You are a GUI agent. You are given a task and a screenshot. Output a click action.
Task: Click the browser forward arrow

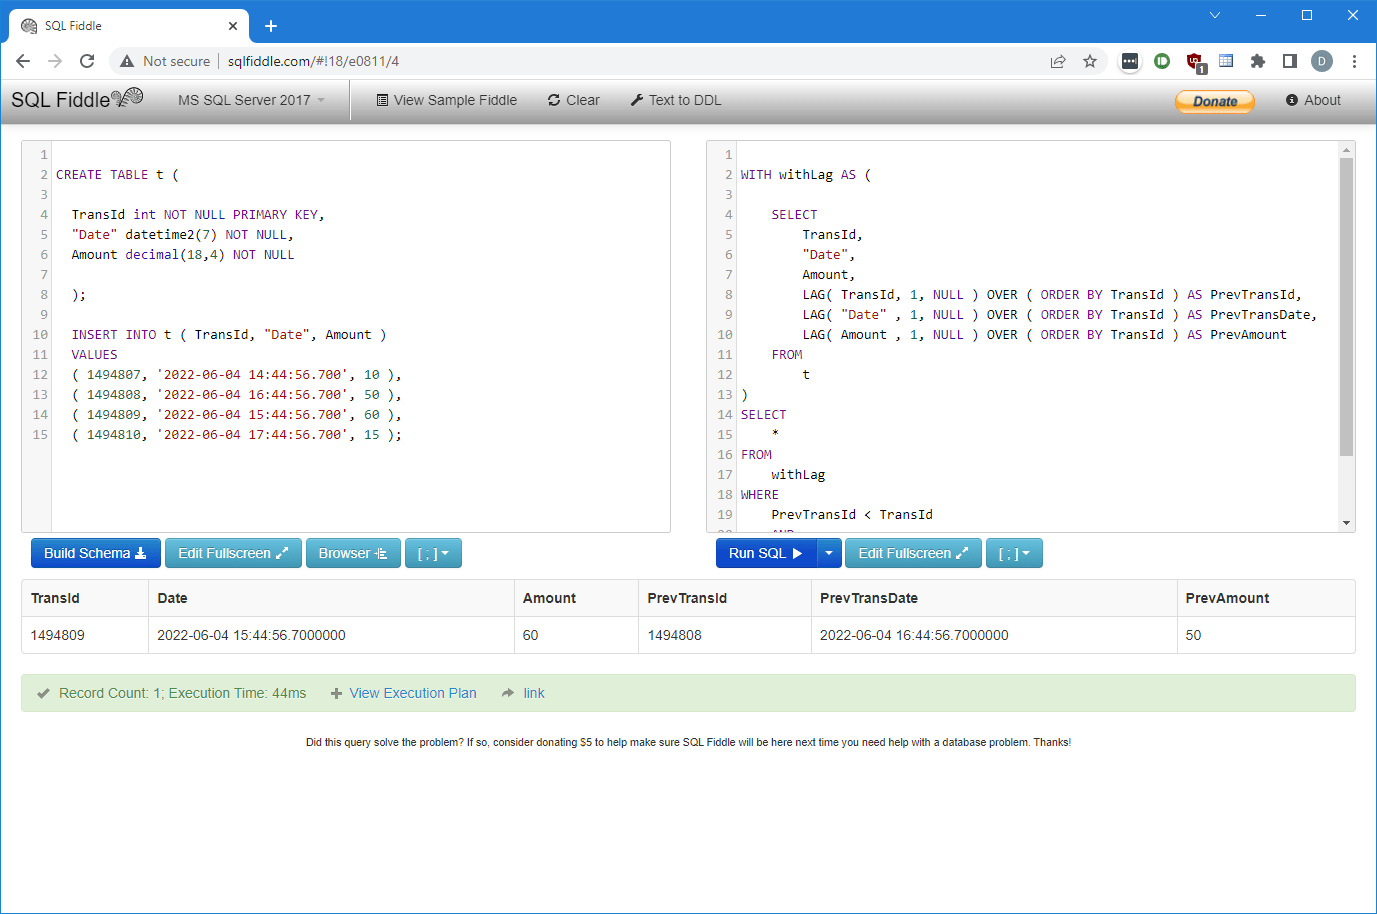click(x=55, y=61)
